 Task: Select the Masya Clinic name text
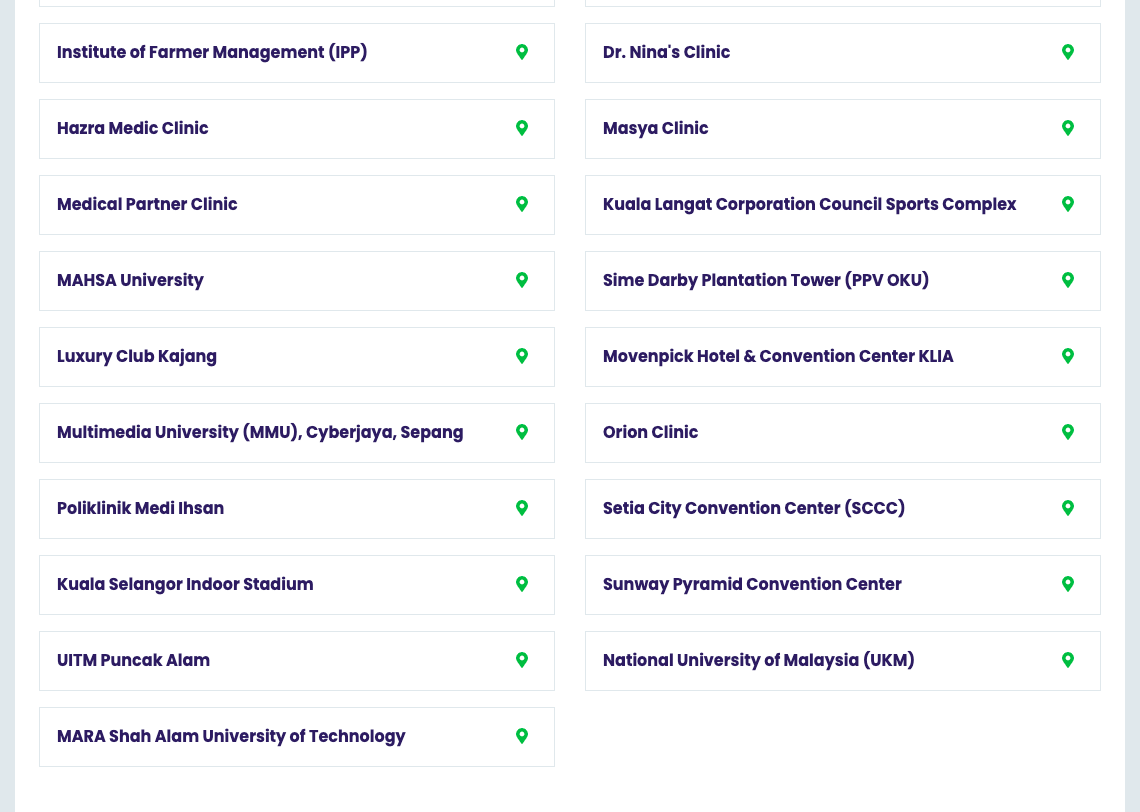pos(655,129)
